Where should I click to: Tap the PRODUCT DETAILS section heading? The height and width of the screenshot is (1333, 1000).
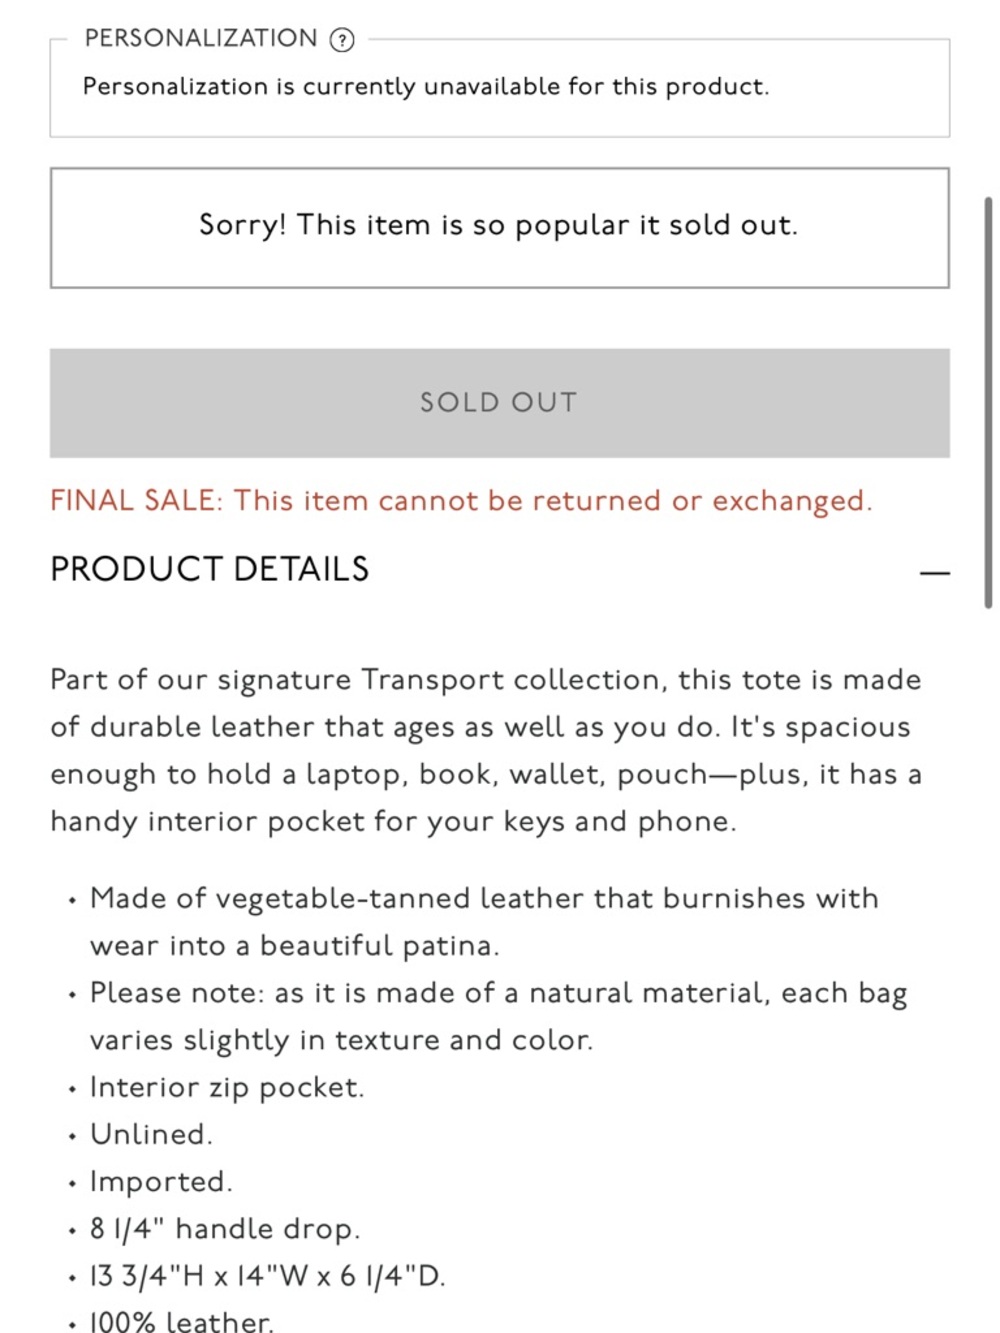tap(210, 569)
